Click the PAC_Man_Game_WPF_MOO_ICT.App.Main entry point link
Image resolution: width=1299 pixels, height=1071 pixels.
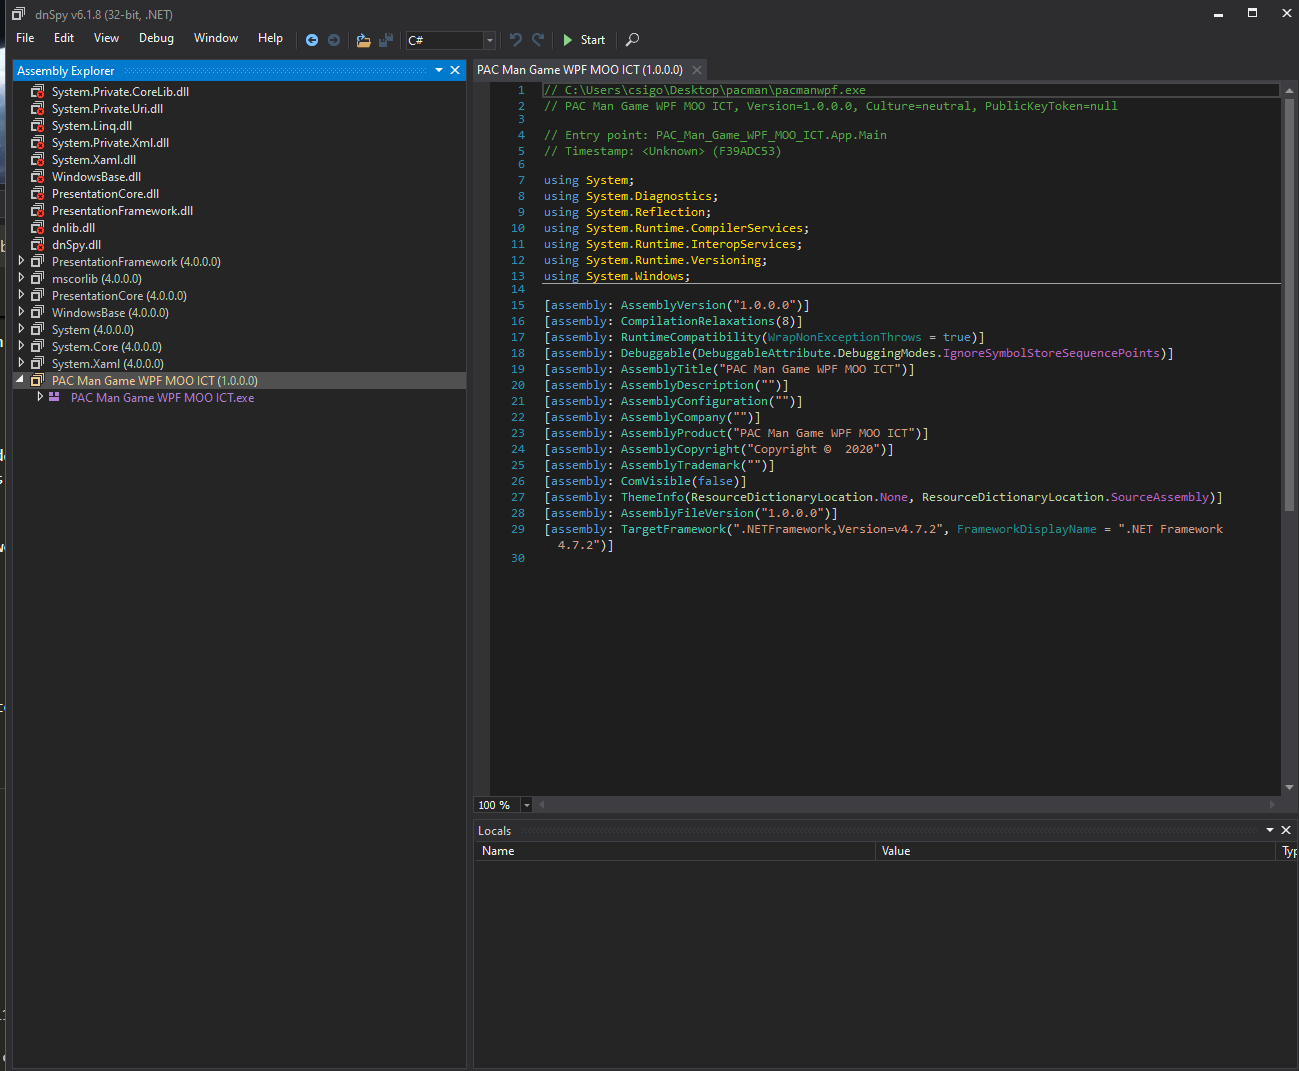(771, 135)
